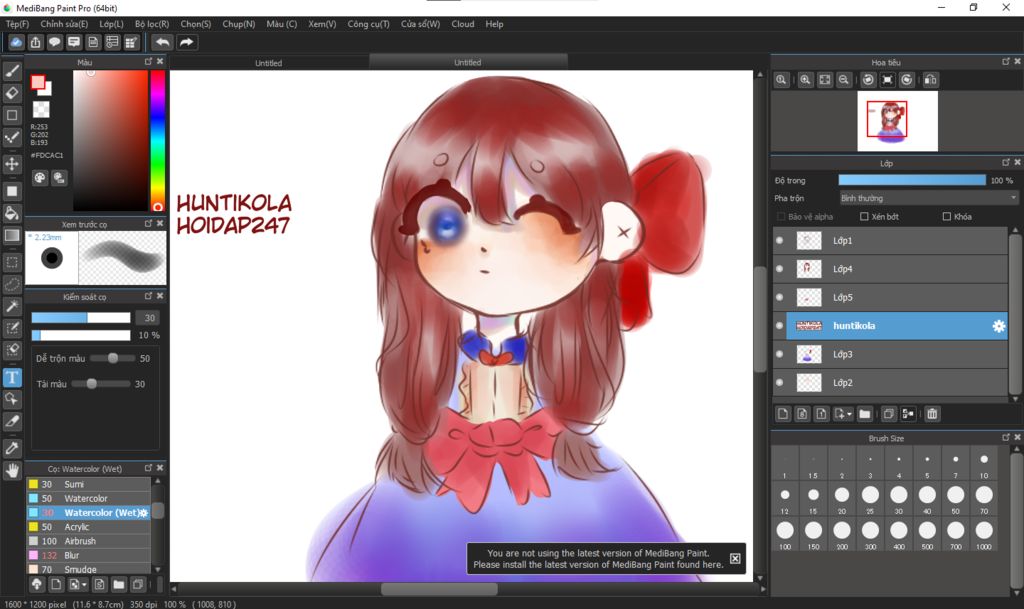Open the color palette icon in Màu panel

click(x=40, y=178)
